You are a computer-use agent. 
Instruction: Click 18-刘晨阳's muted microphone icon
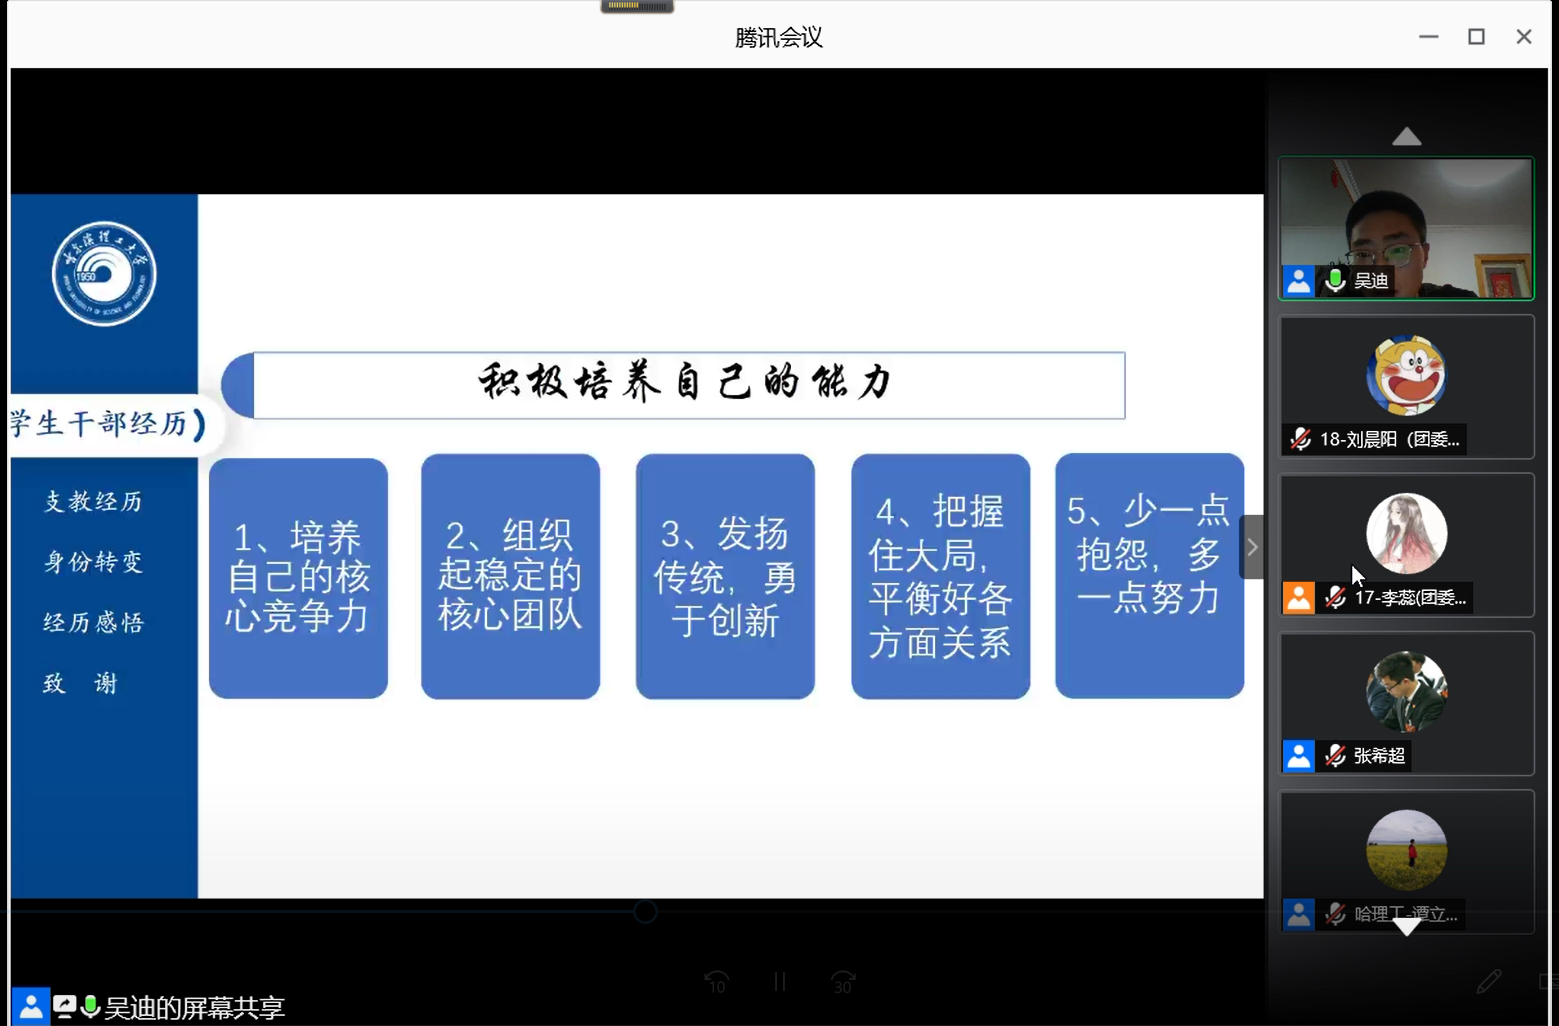pyautogui.click(x=1300, y=439)
